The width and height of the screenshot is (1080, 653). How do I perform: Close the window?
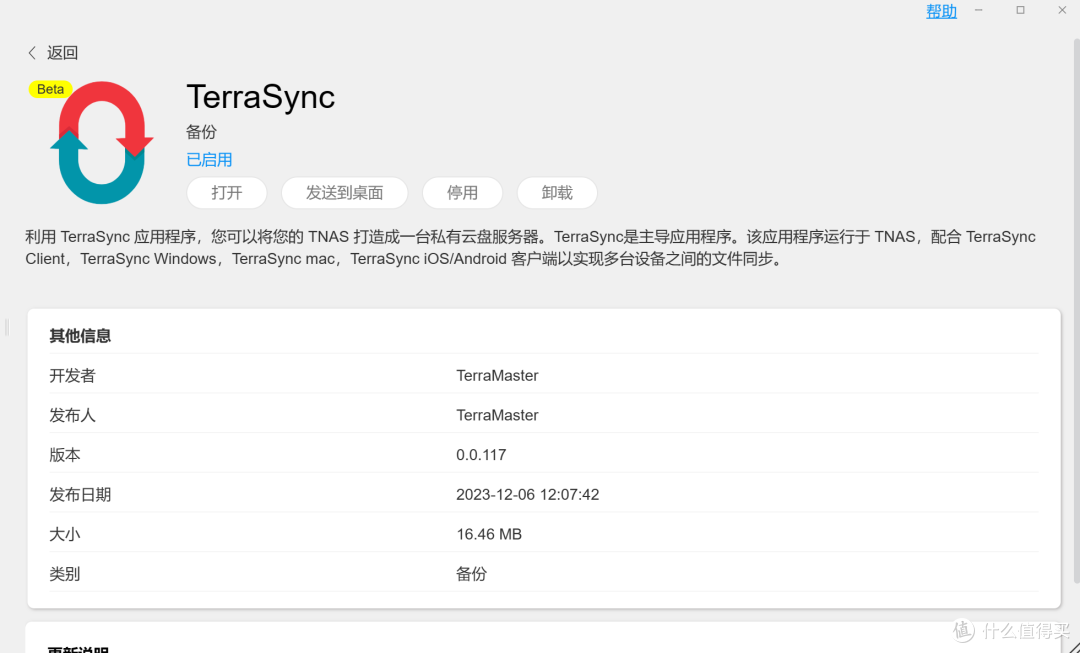pos(1062,10)
